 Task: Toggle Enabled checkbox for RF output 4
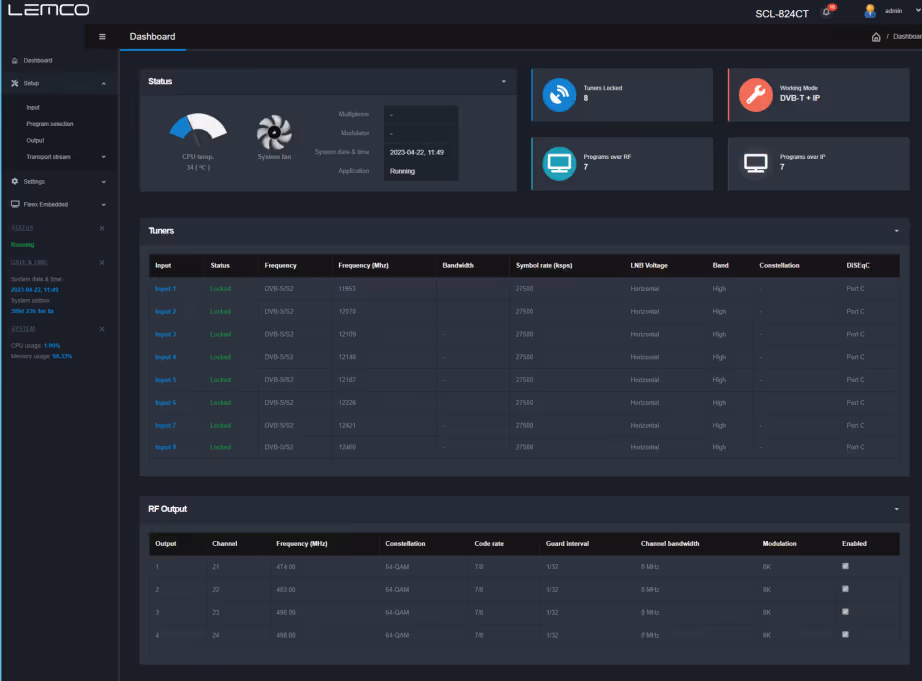(x=845, y=635)
